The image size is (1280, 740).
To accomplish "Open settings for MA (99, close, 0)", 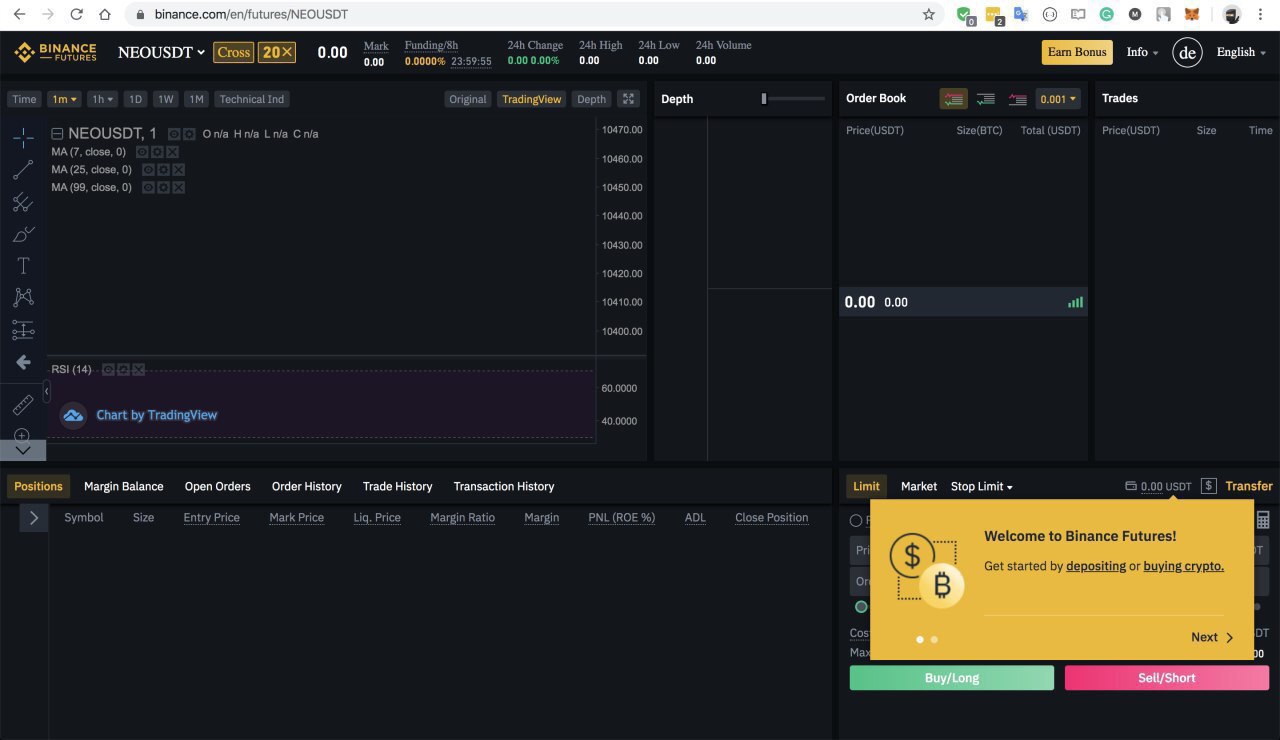I will (163, 188).
